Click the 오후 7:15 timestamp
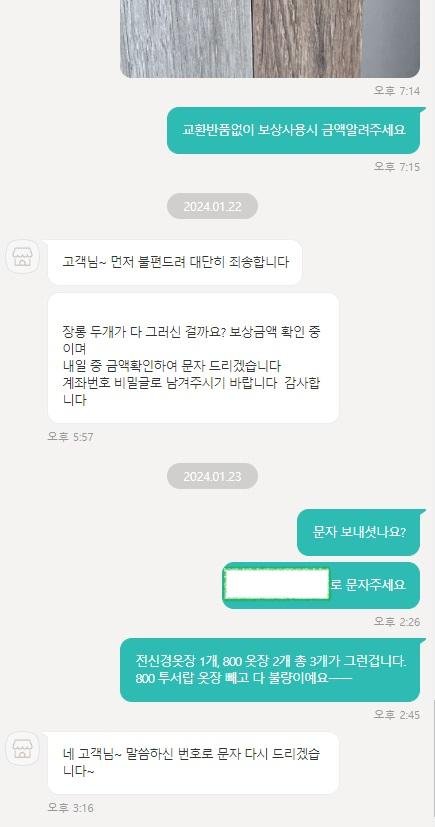 (x=397, y=167)
